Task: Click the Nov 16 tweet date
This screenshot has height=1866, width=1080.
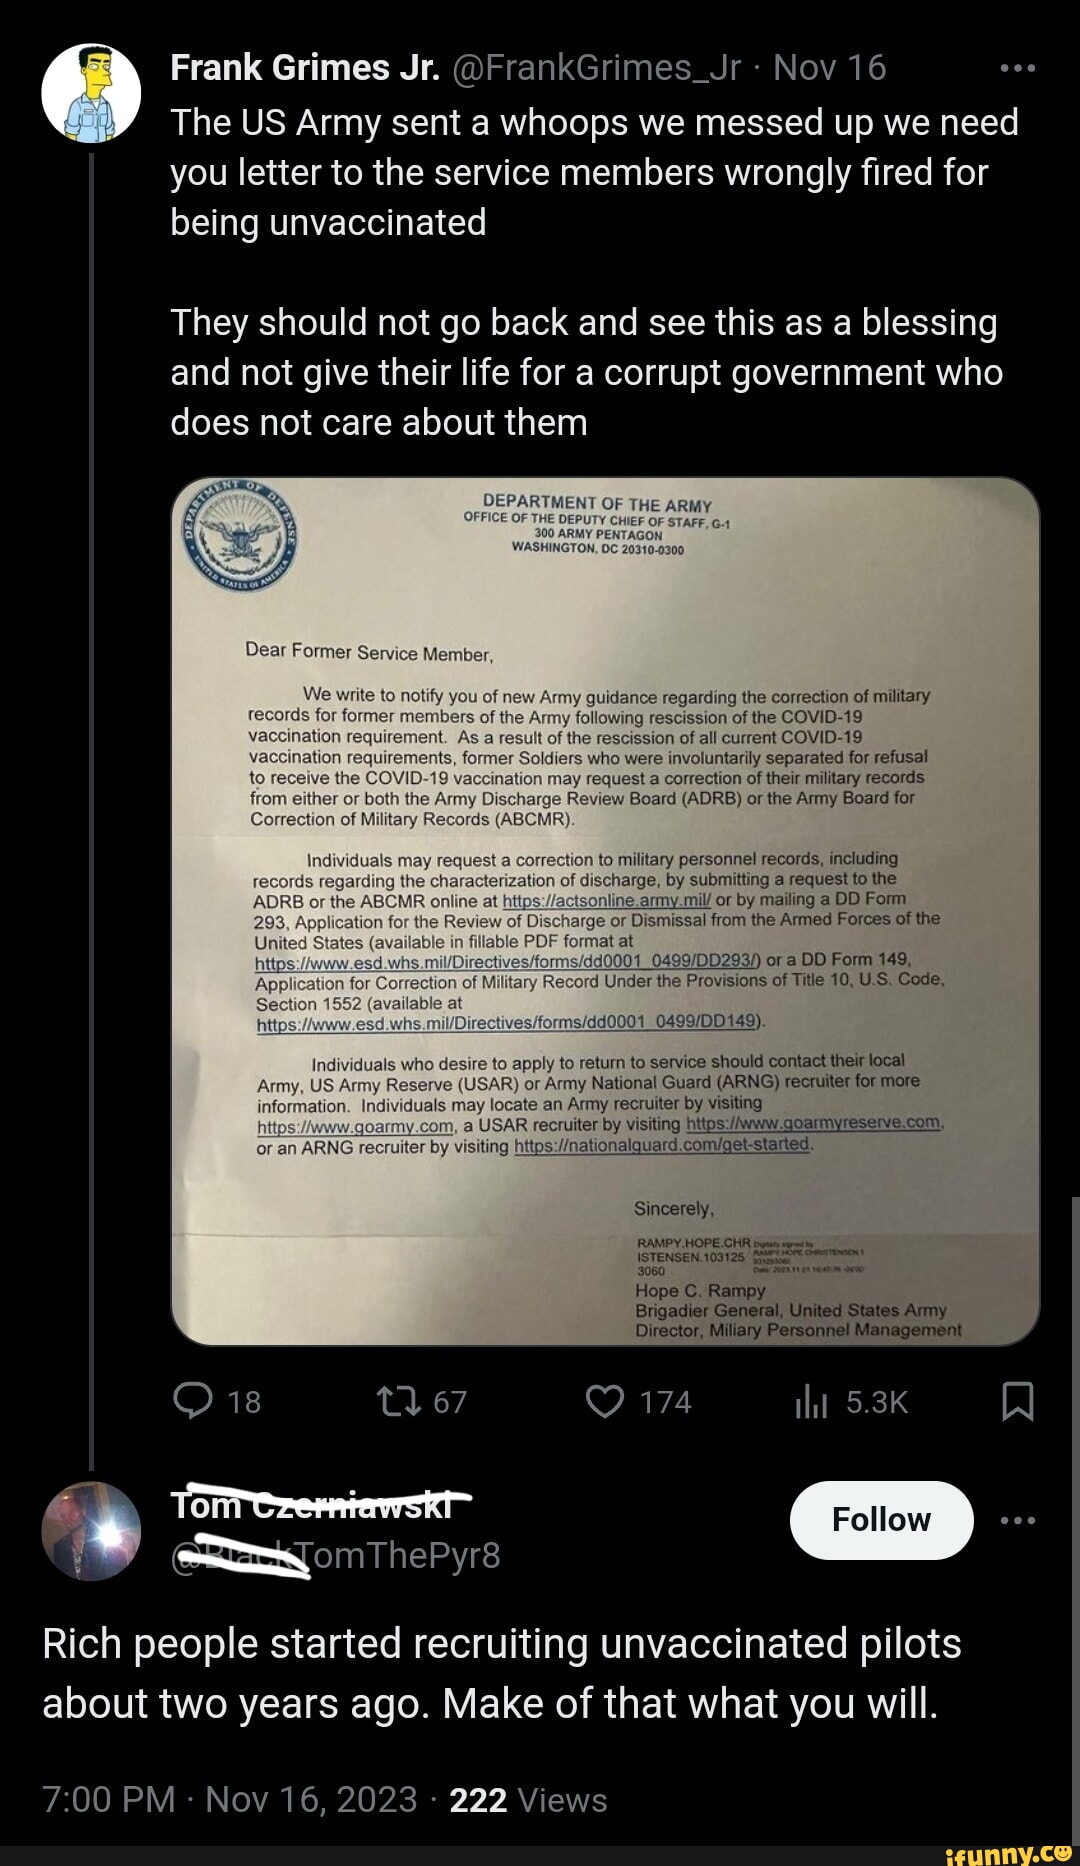Action: 829,67
